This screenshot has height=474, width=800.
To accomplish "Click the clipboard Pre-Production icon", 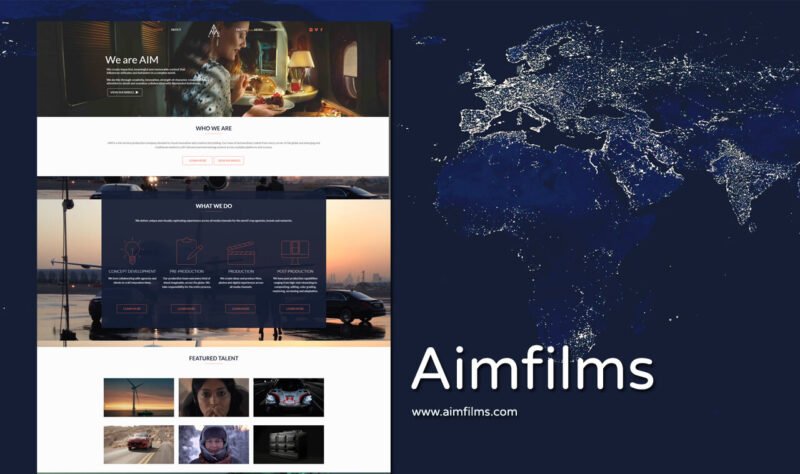I will point(186,250).
